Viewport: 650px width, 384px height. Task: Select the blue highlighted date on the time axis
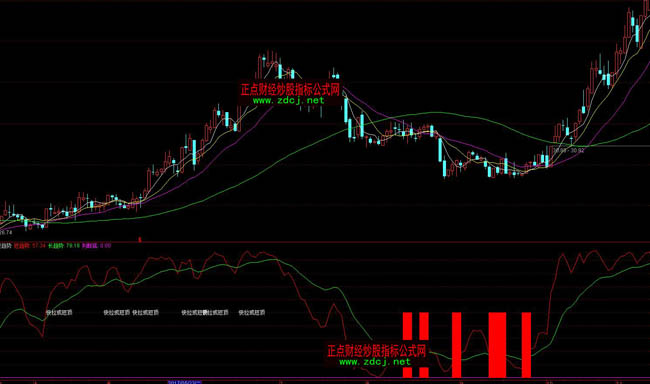(184, 382)
